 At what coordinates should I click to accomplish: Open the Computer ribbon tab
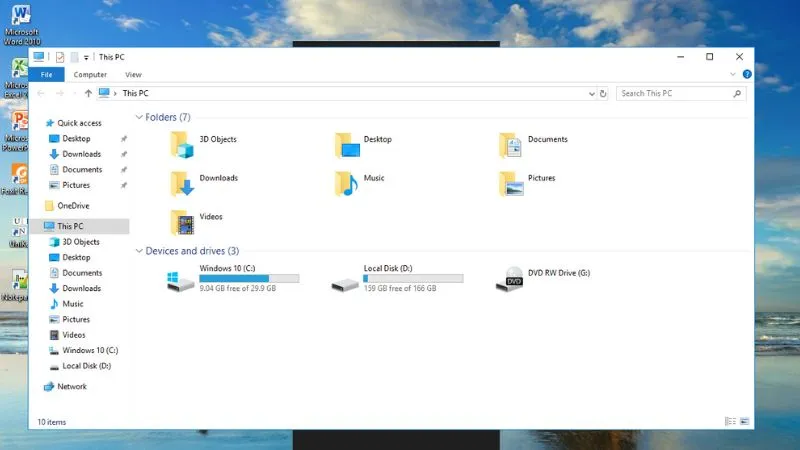90,74
